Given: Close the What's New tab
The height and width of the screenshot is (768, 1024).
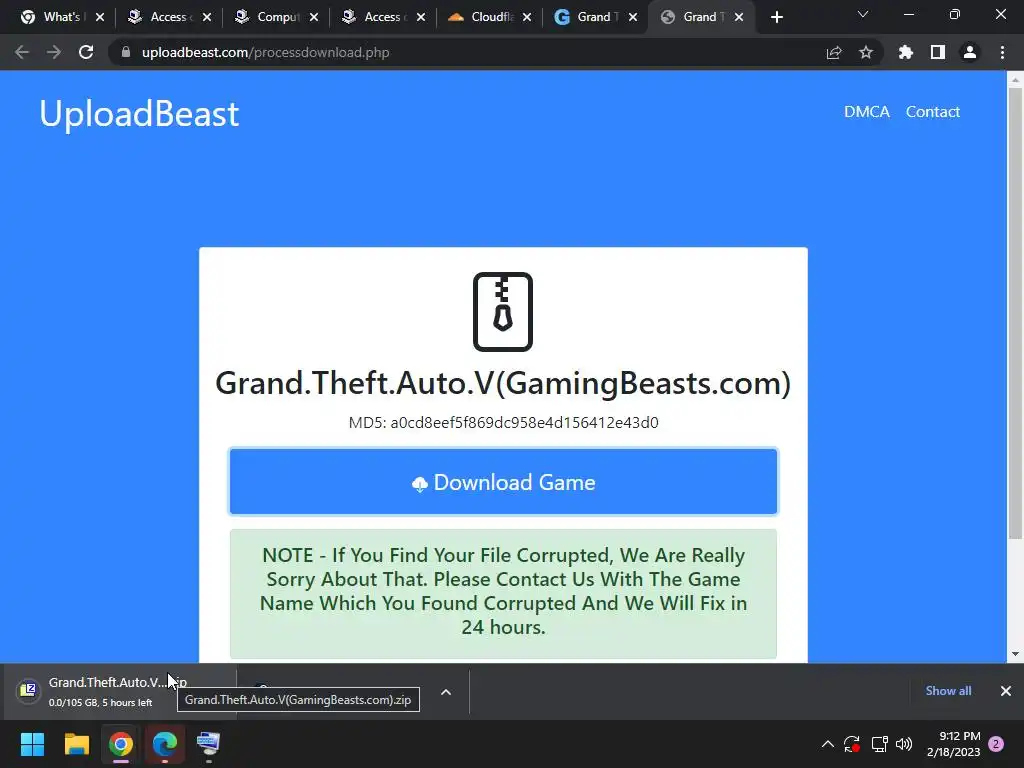Looking at the screenshot, I should (x=100, y=17).
